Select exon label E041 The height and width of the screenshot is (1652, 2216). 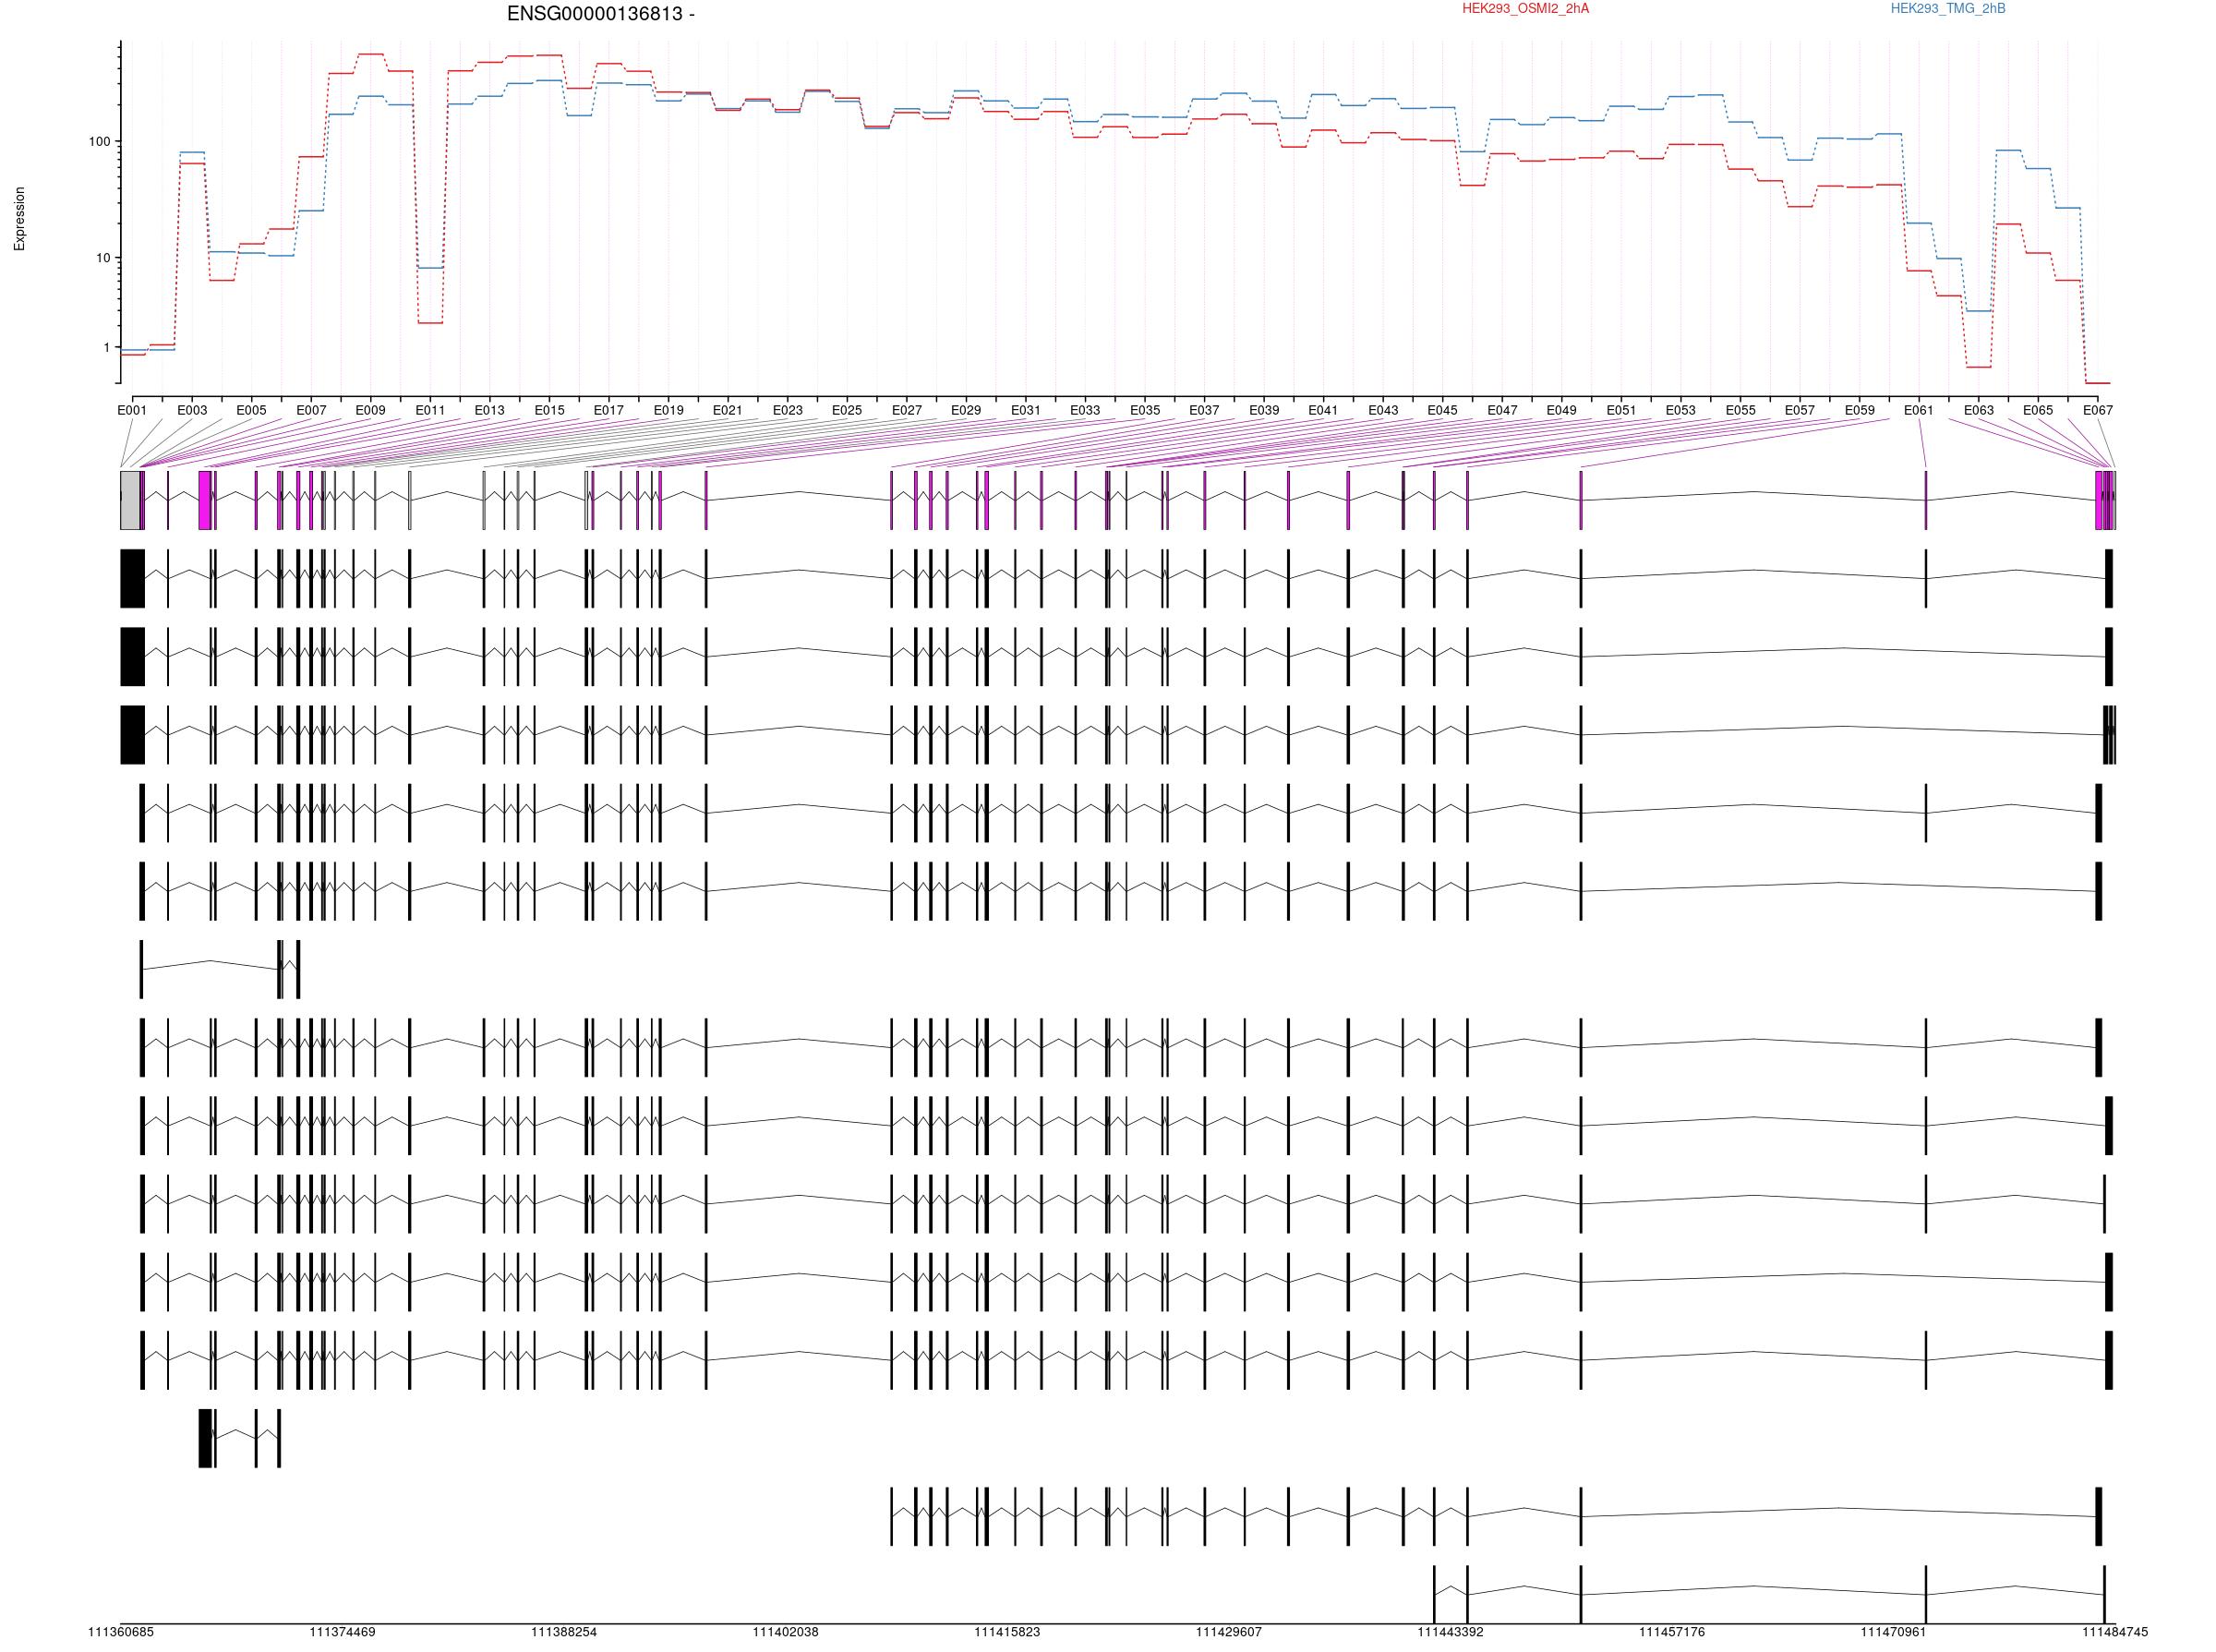[1323, 410]
